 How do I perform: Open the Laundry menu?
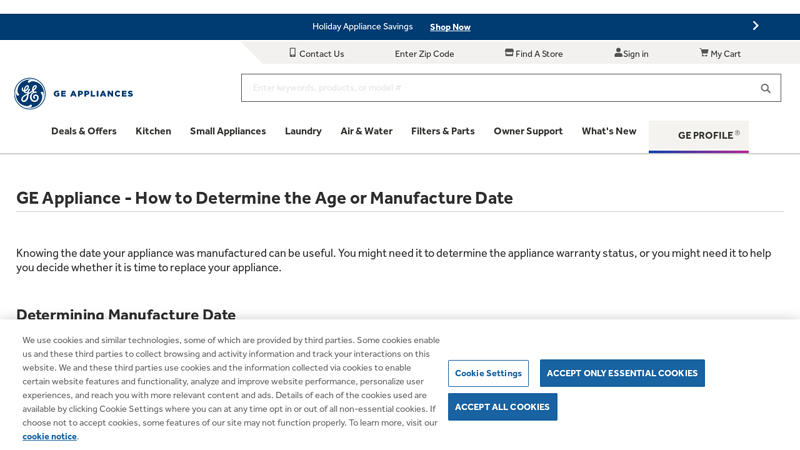(303, 131)
